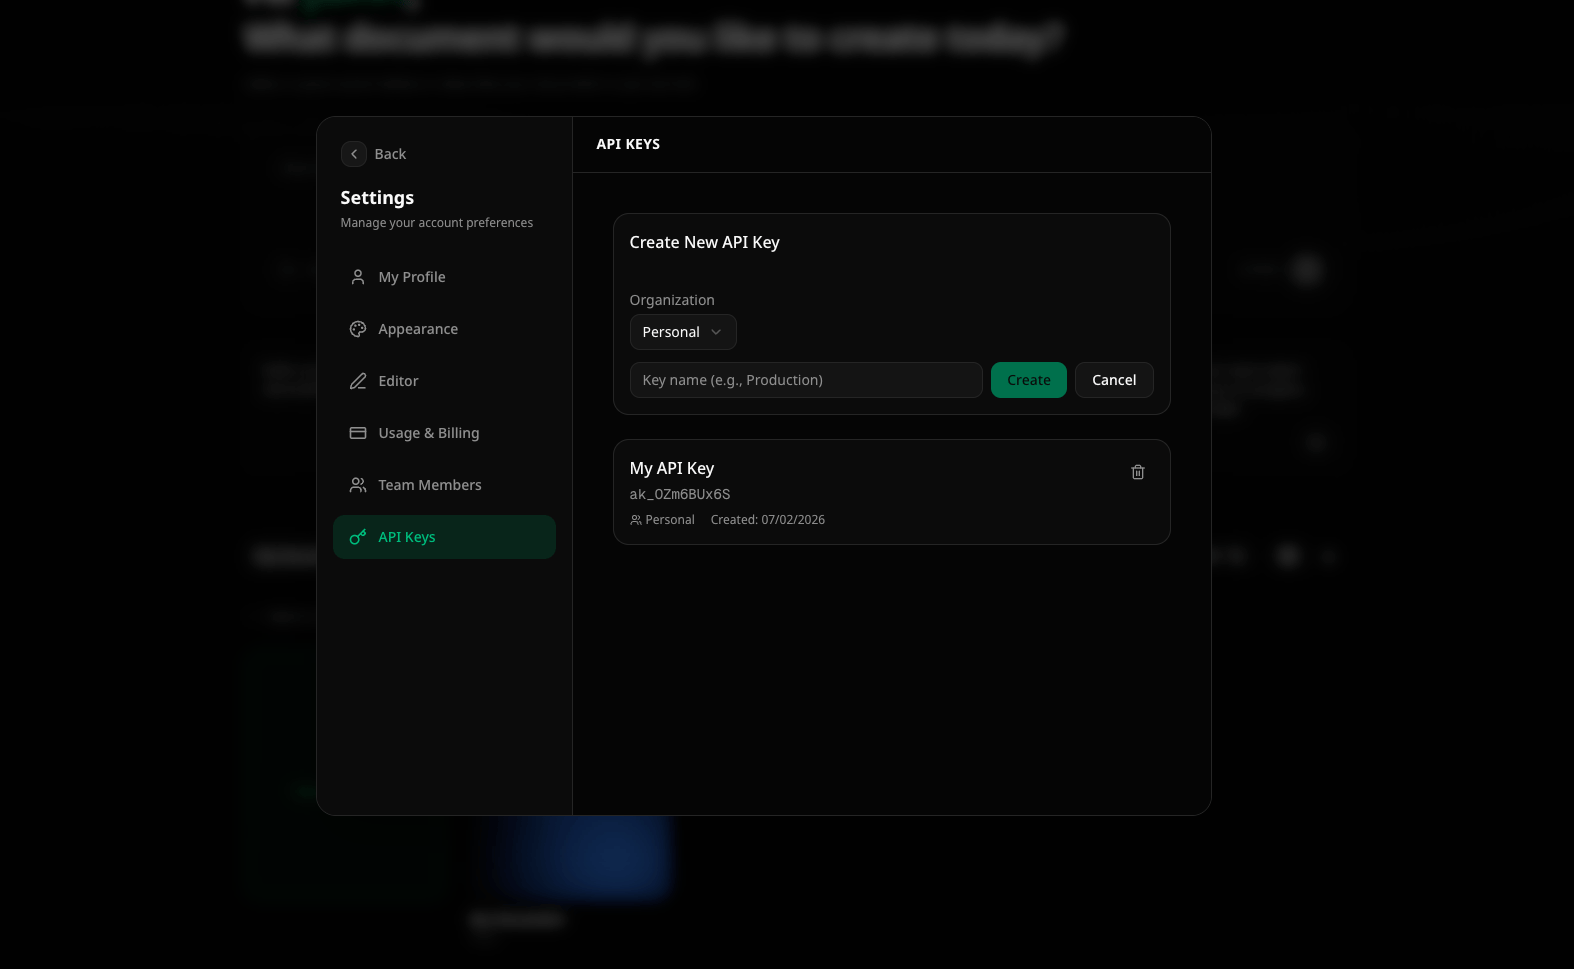Click the Personal tag on My API Key
Screen dimensions: 1574x969
[x=662, y=520]
